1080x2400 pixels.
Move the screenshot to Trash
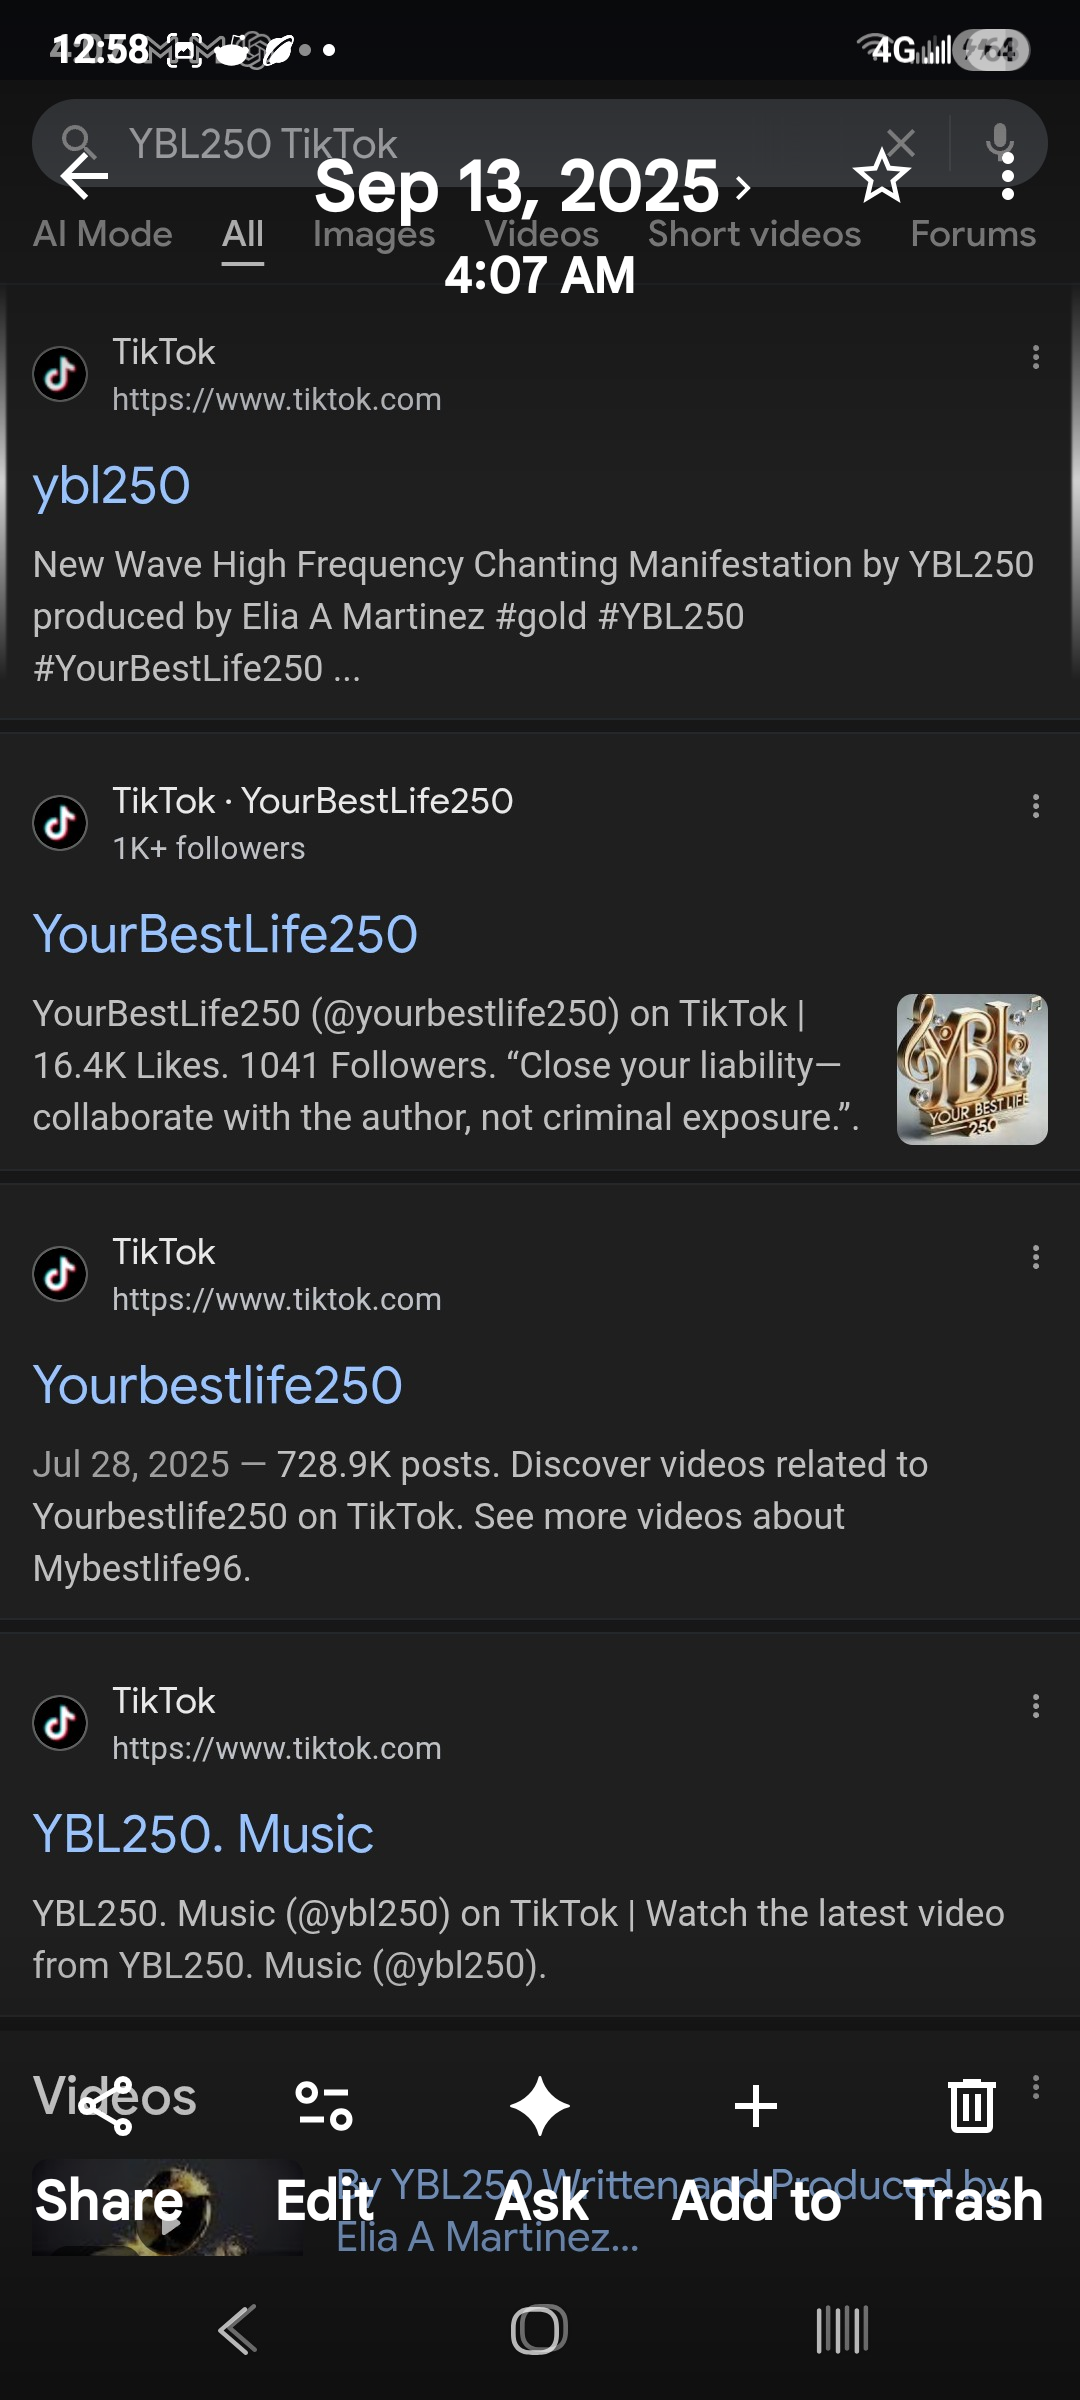(x=972, y=2106)
